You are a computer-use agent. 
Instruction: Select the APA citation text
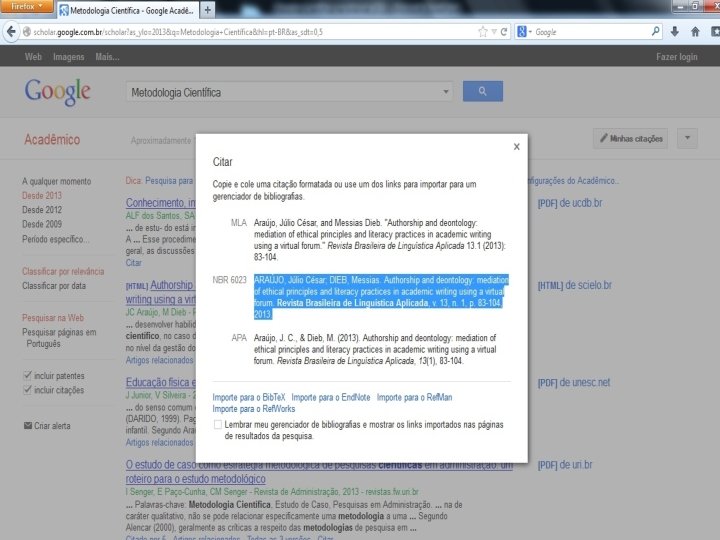(x=375, y=349)
